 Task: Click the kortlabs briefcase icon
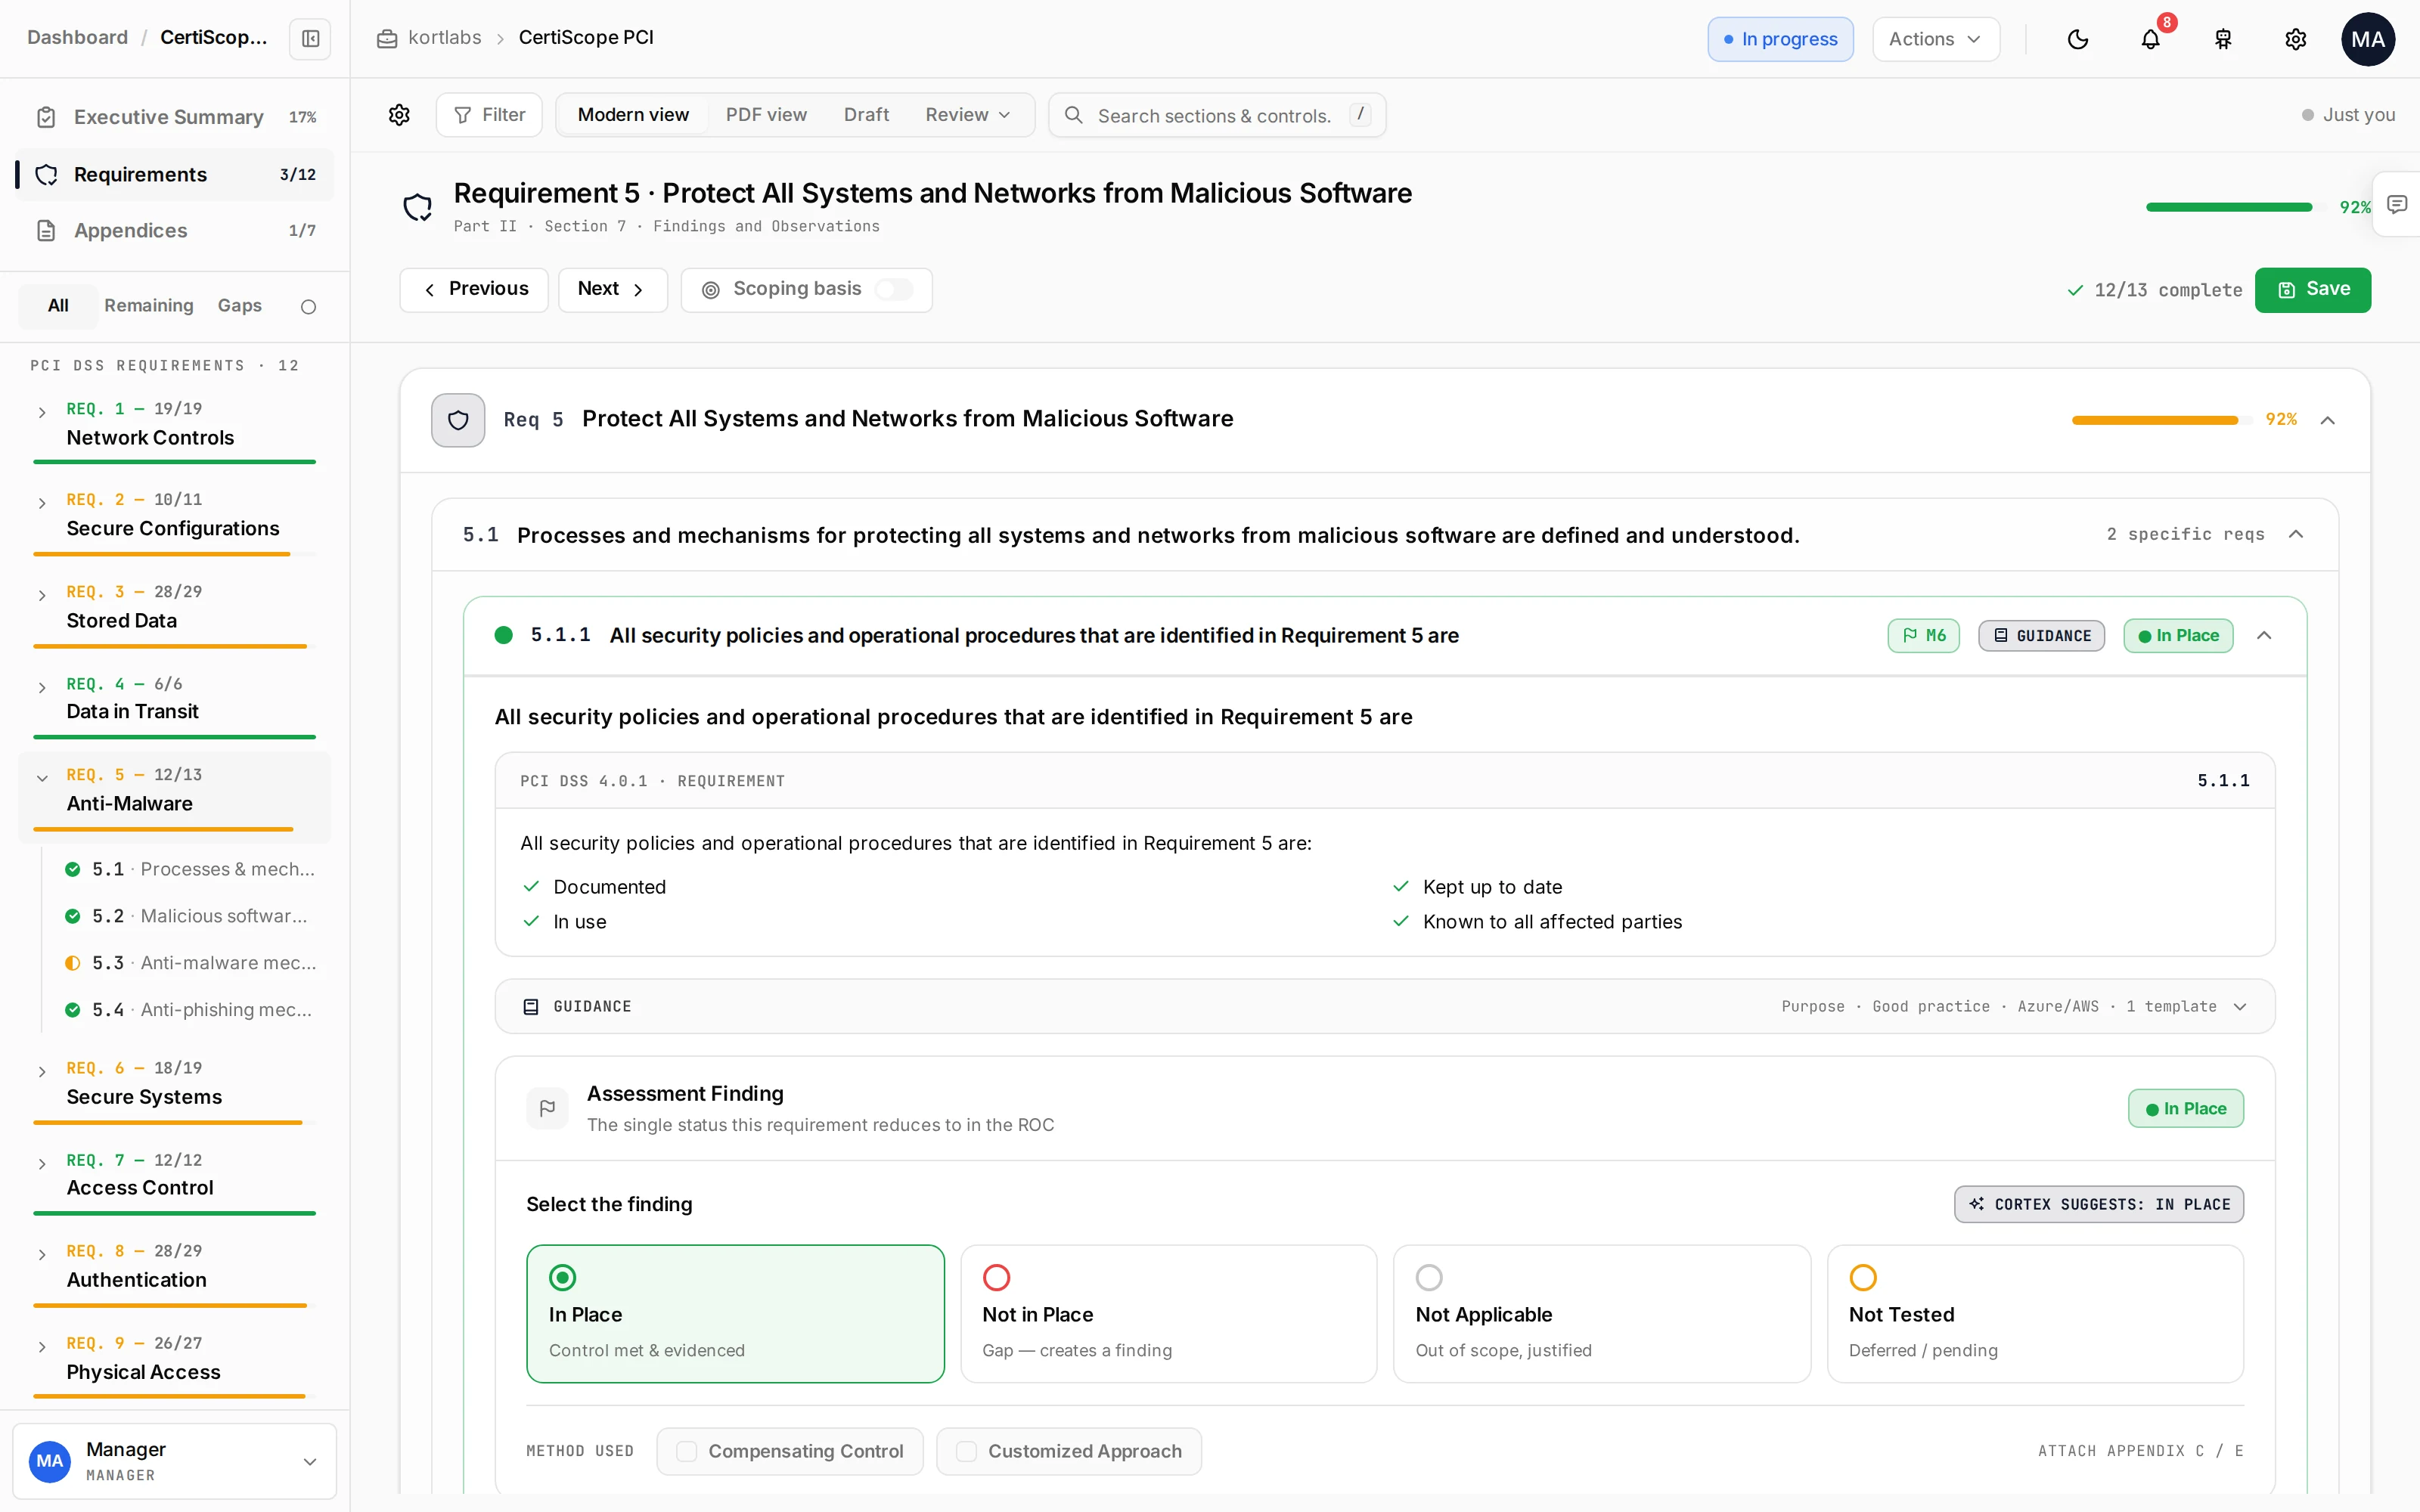coord(387,38)
